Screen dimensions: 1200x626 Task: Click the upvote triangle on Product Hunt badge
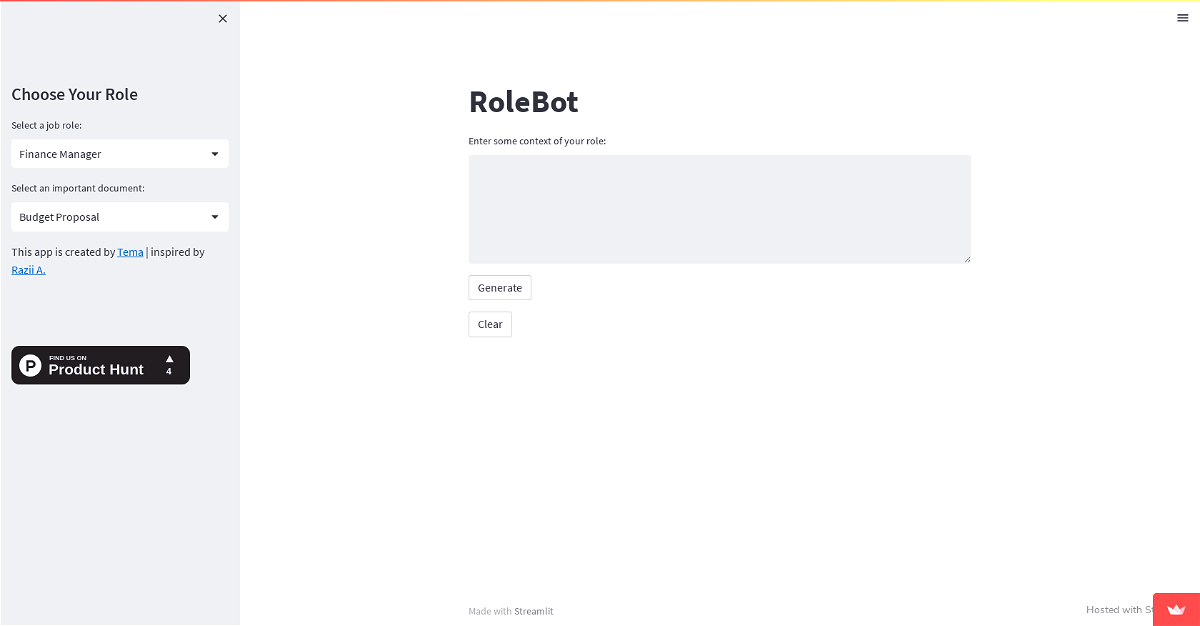click(169, 358)
